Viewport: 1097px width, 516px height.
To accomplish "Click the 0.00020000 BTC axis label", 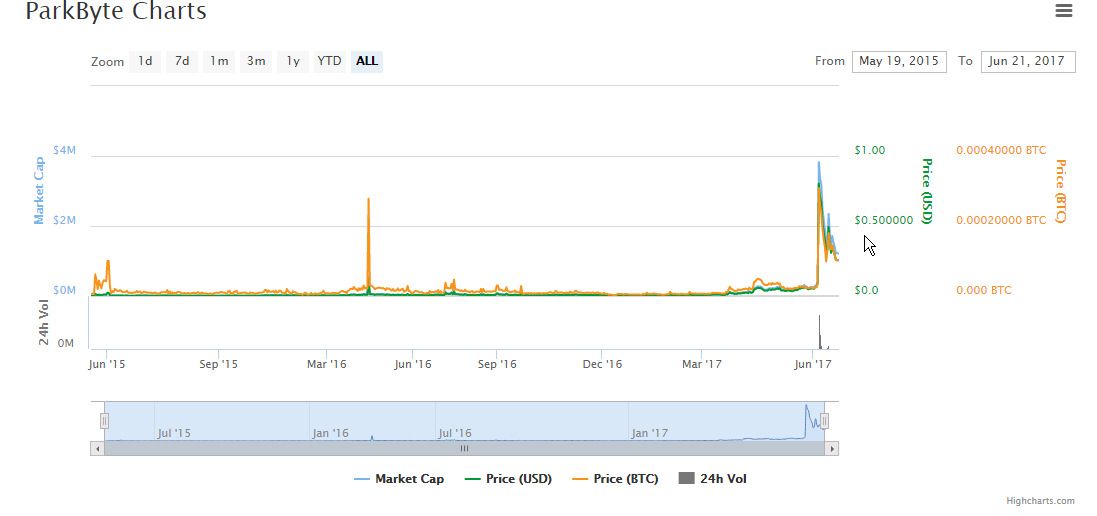I will tap(1001, 220).
